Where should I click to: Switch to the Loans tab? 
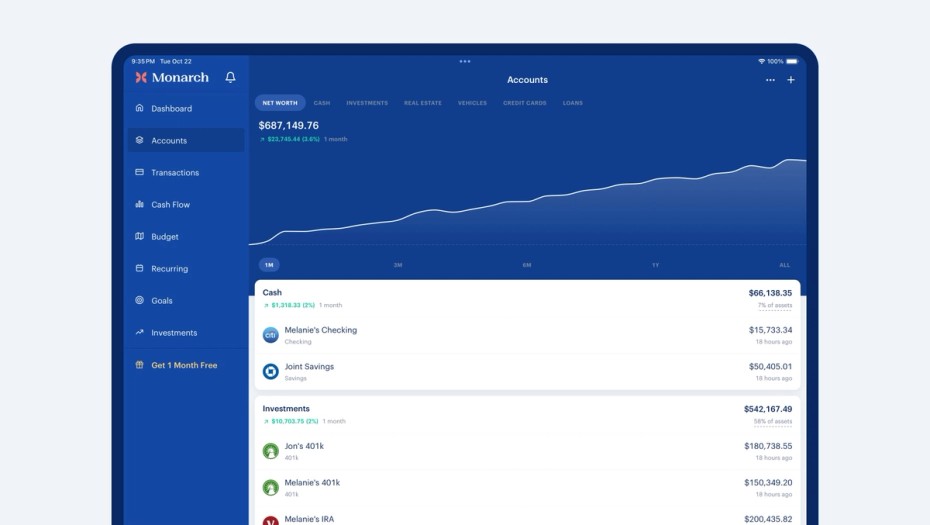pyautogui.click(x=573, y=103)
